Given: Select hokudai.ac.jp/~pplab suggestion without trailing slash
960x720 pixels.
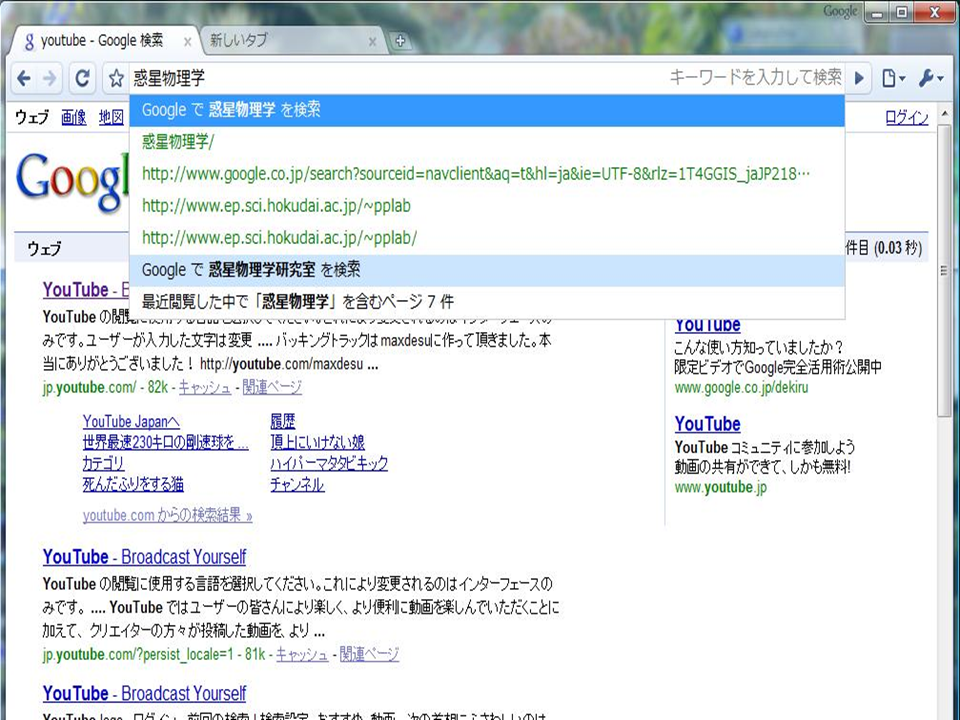Looking at the screenshot, I should click(487, 206).
